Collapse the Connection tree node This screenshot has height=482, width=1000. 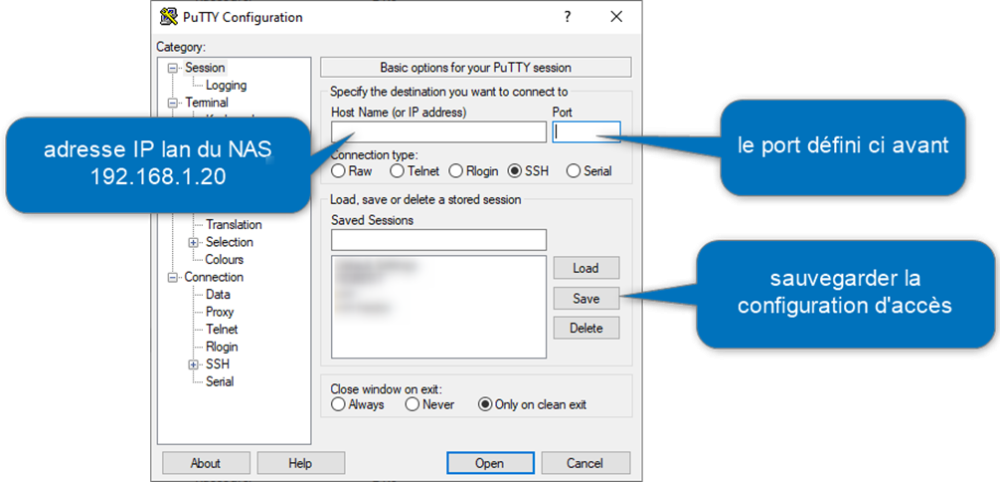pyautogui.click(x=172, y=277)
